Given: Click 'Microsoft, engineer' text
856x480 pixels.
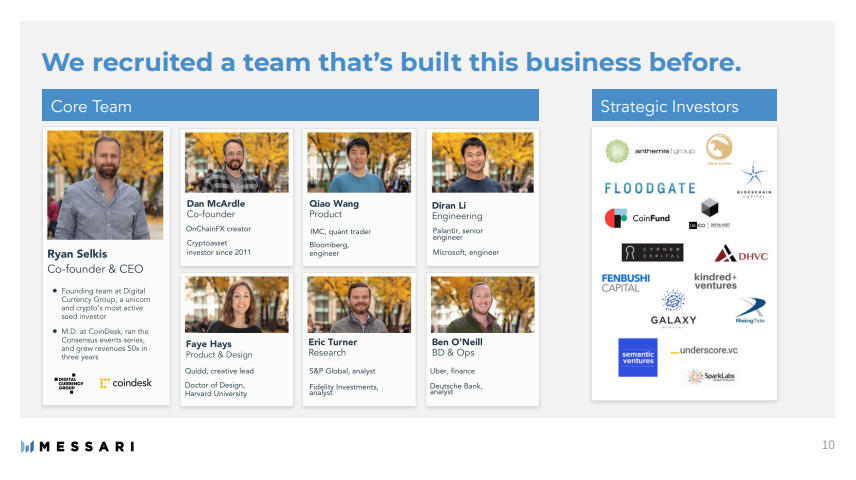Looking at the screenshot, I should [466, 252].
